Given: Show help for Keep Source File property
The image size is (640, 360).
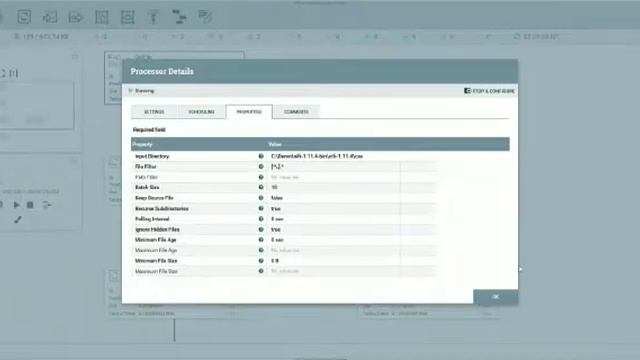Looking at the screenshot, I should [261, 198].
